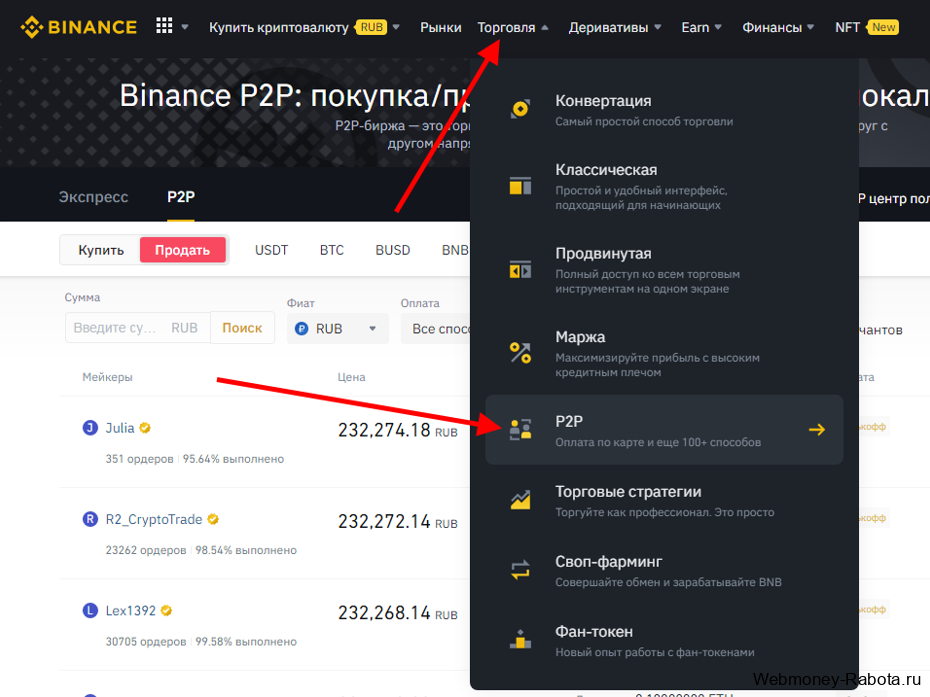Expand the Финансы menu
Image resolution: width=930 pixels, height=697 pixels.
tap(778, 27)
